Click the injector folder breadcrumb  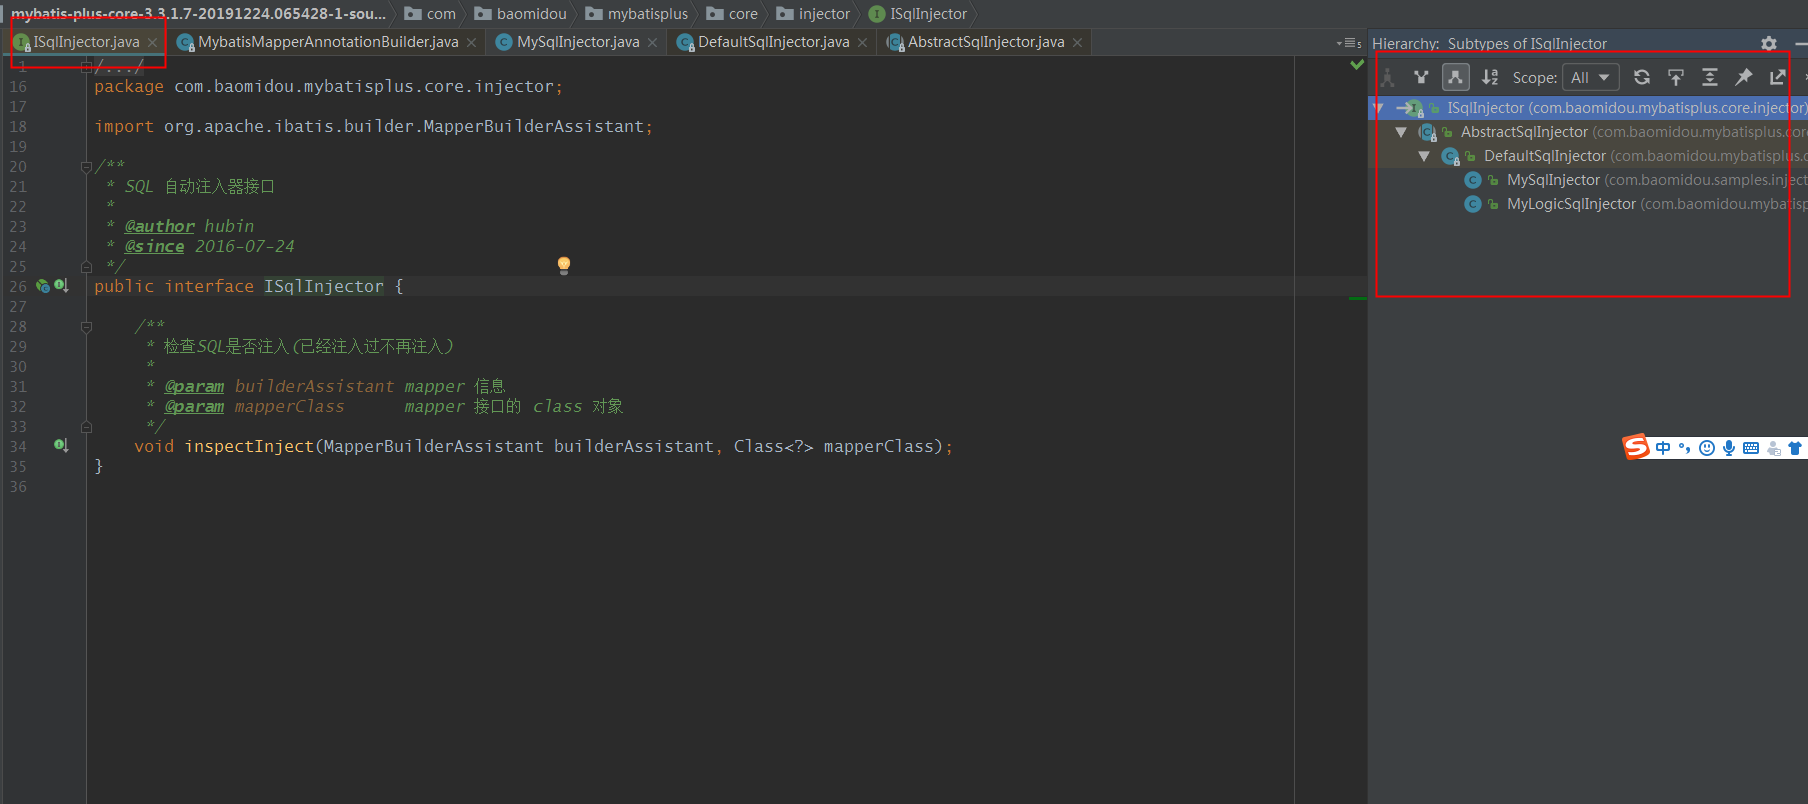click(813, 14)
